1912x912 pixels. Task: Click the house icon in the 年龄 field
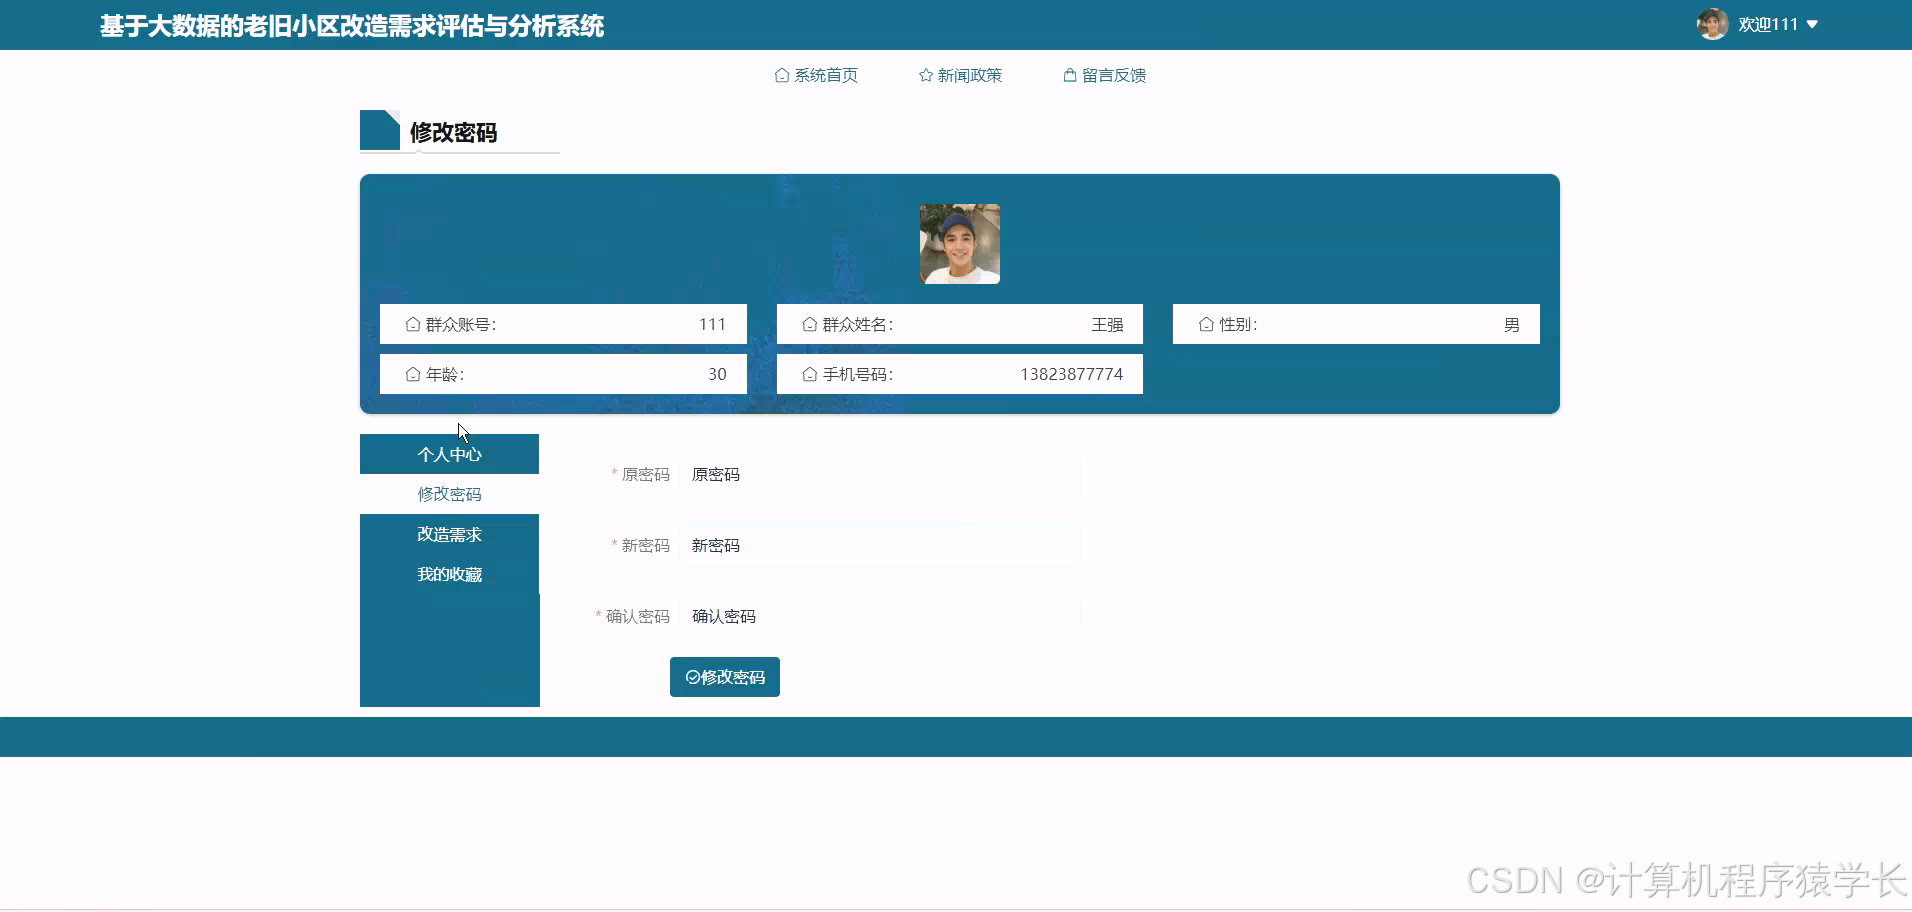(413, 373)
